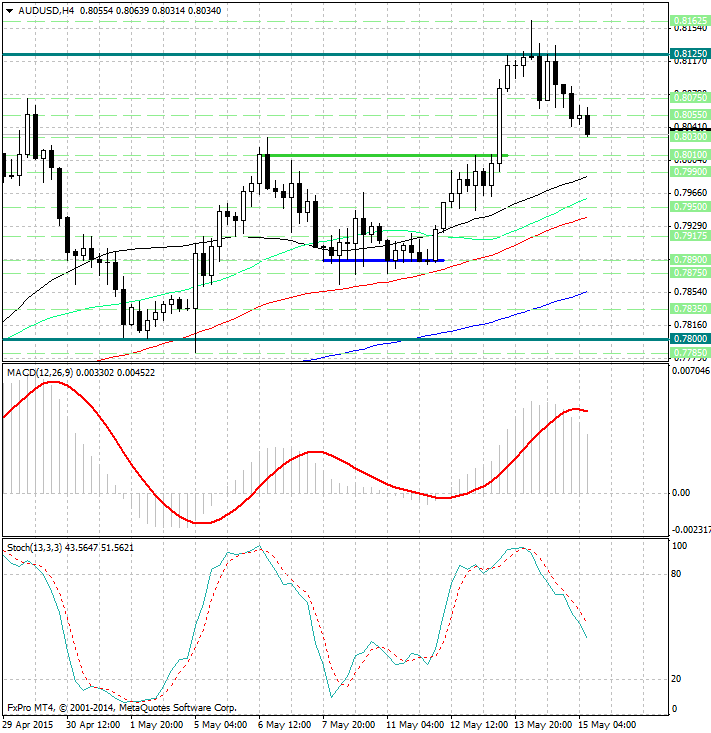Click the 0.79500 price level label
This screenshot has height=733, width=711.
(x=690, y=206)
